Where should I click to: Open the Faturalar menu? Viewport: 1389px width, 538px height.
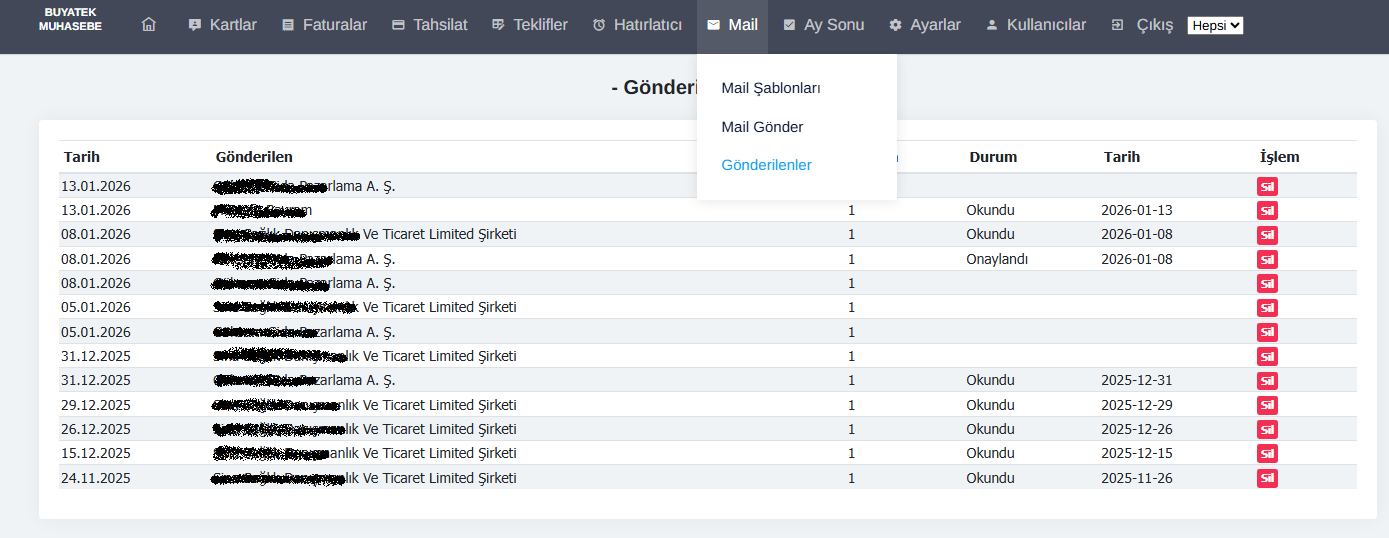[x=324, y=25]
